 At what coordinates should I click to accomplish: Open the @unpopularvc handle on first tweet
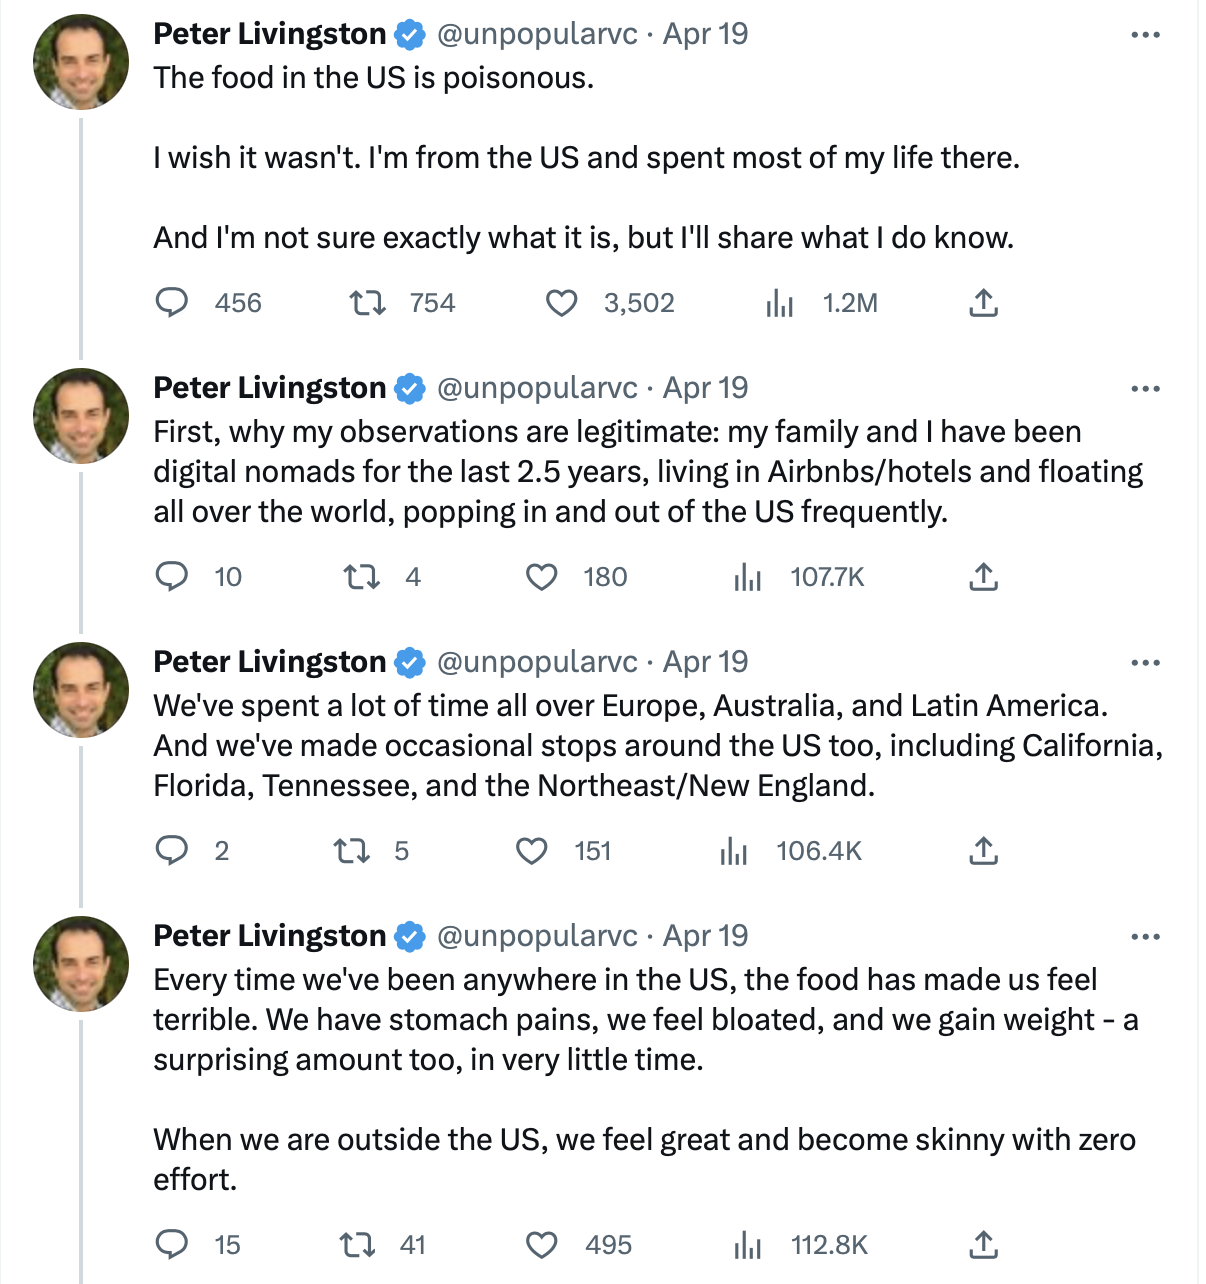537,34
